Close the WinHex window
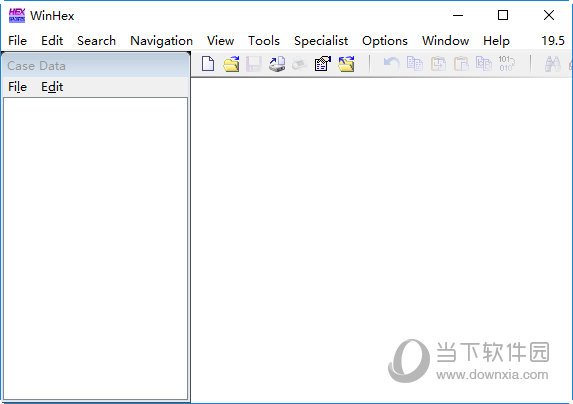The height and width of the screenshot is (404, 573). point(549,15)
